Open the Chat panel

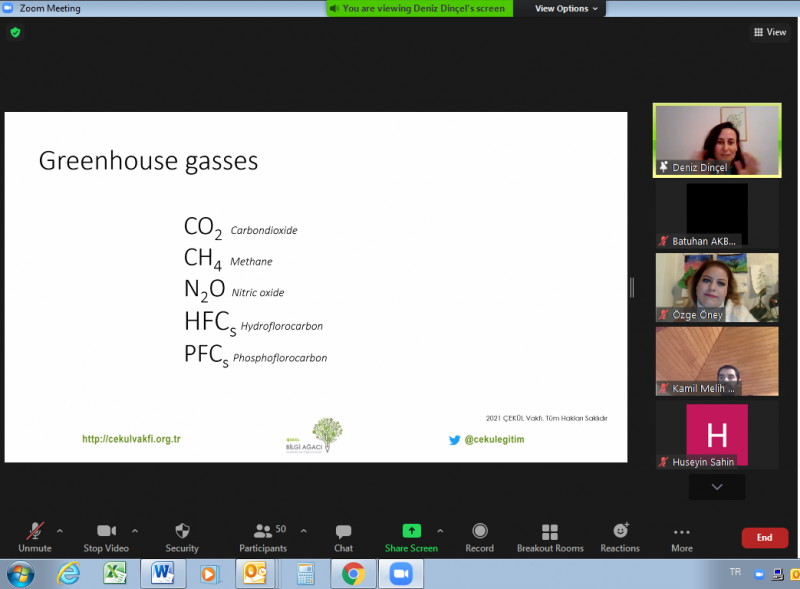(343, 532)
